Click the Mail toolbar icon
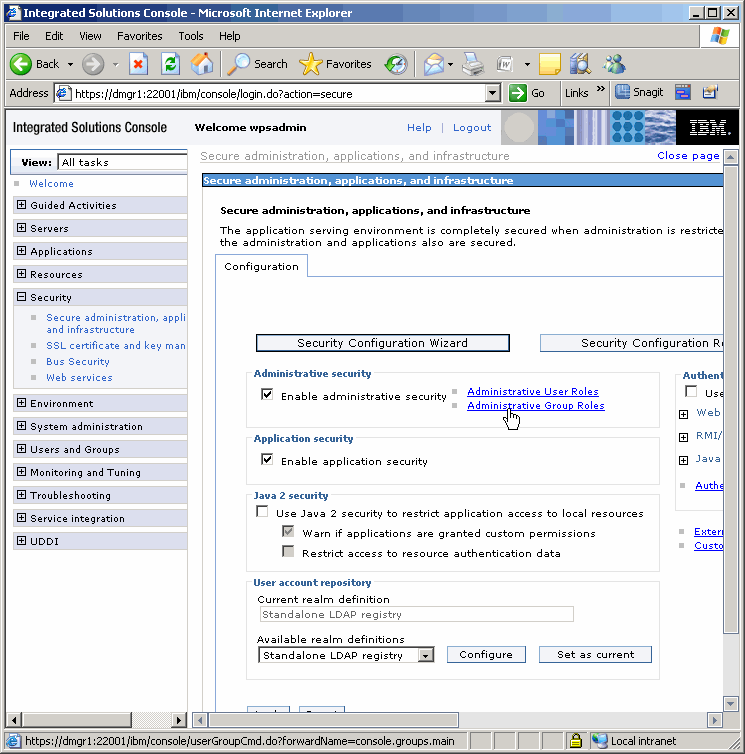Viewport: 745px width, 754px height. 434,64
